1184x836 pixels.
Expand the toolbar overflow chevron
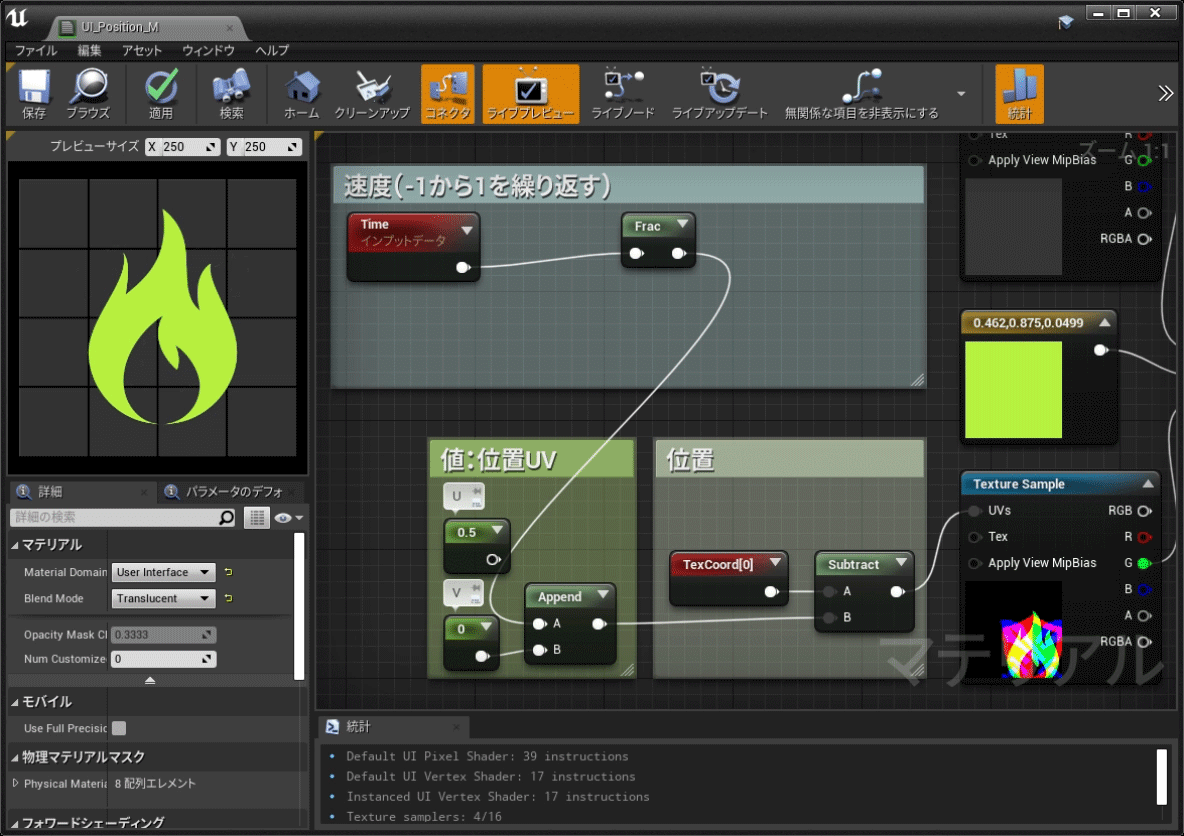[x=1165, y=93]
